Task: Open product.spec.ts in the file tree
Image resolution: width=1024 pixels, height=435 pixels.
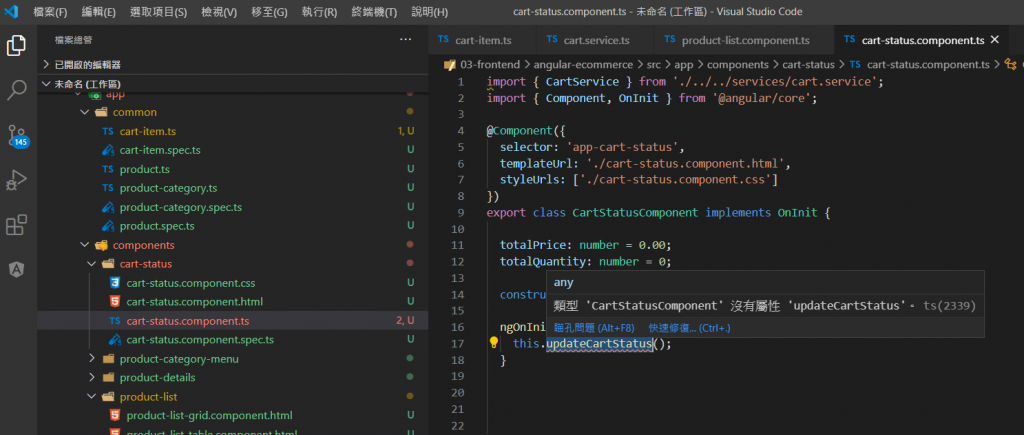Action: point(157,226)
